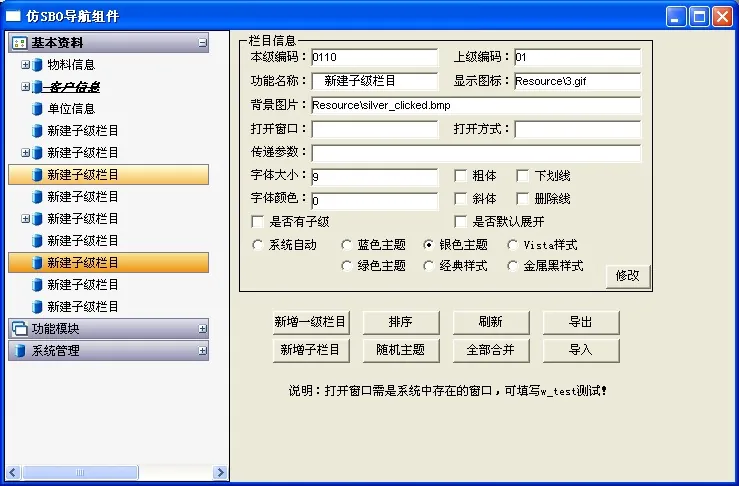
Task: Enable the 删除线 checkbox
Action: [523, 198]
